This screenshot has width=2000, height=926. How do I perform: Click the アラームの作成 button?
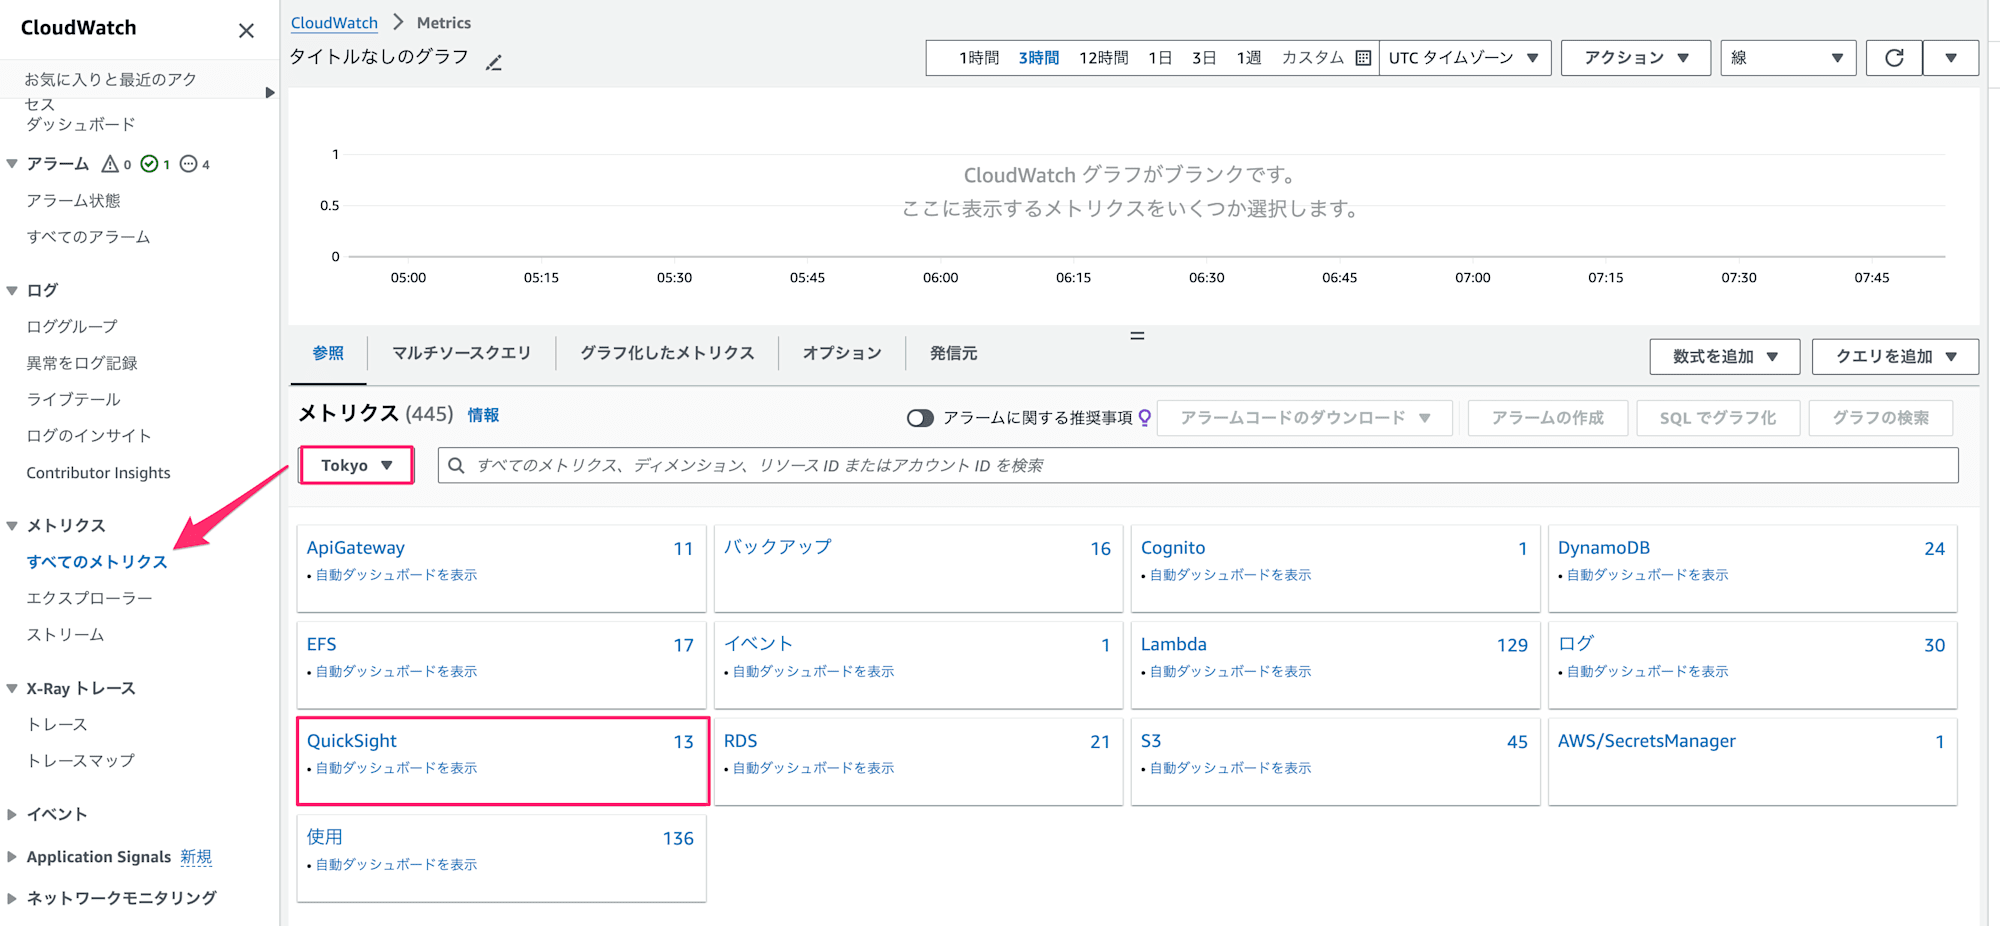click(x=1547, y=418)
